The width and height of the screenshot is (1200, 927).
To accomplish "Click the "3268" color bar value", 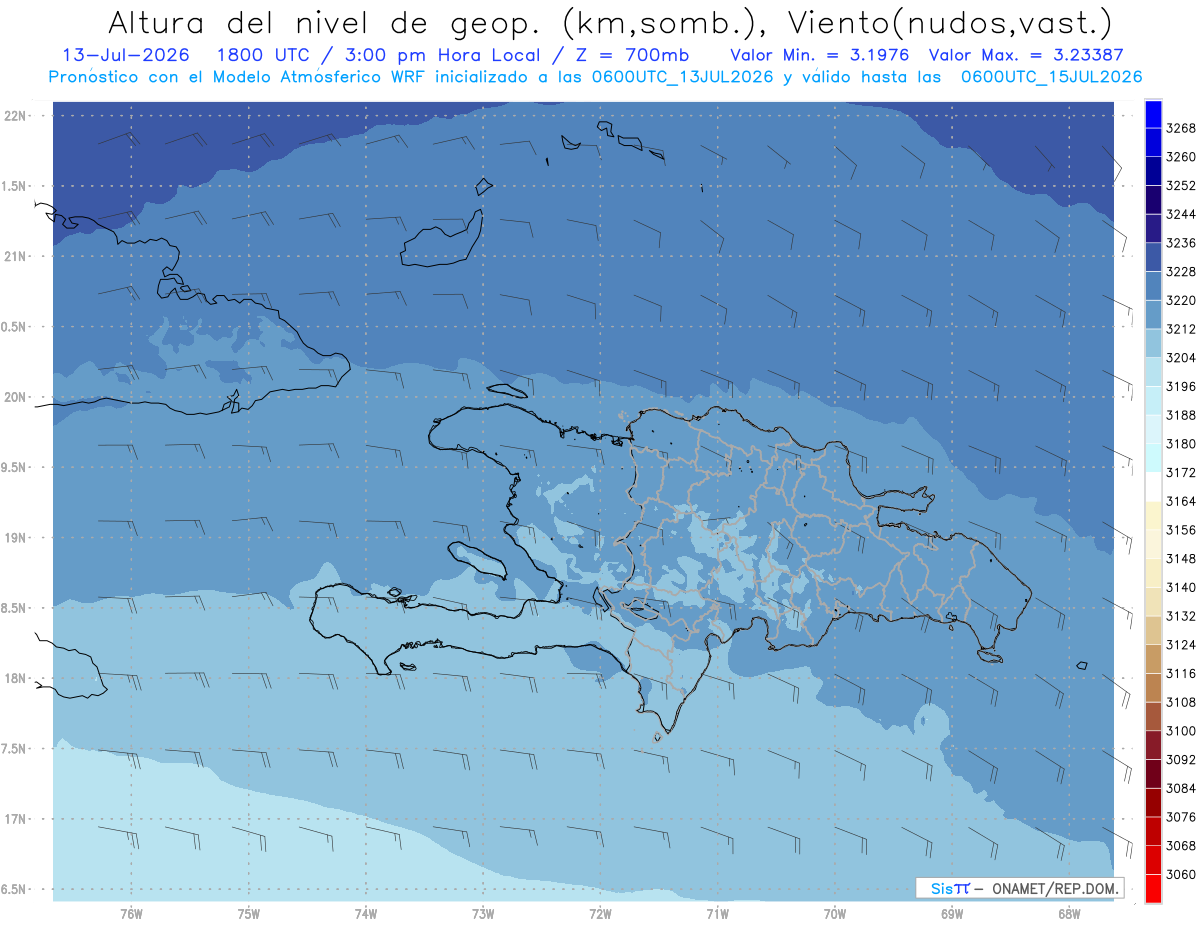I will pyautogui.click(x=1181, y=128).
